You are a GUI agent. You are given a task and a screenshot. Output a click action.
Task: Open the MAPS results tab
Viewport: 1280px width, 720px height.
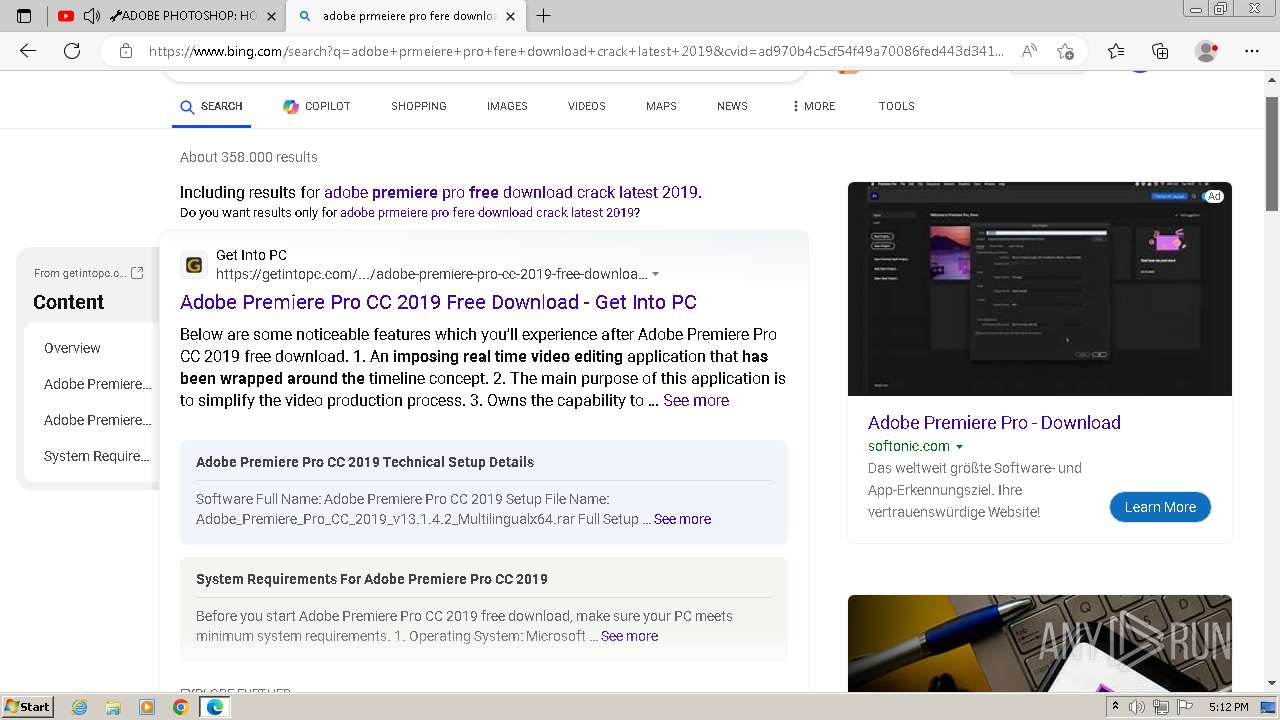661,106
